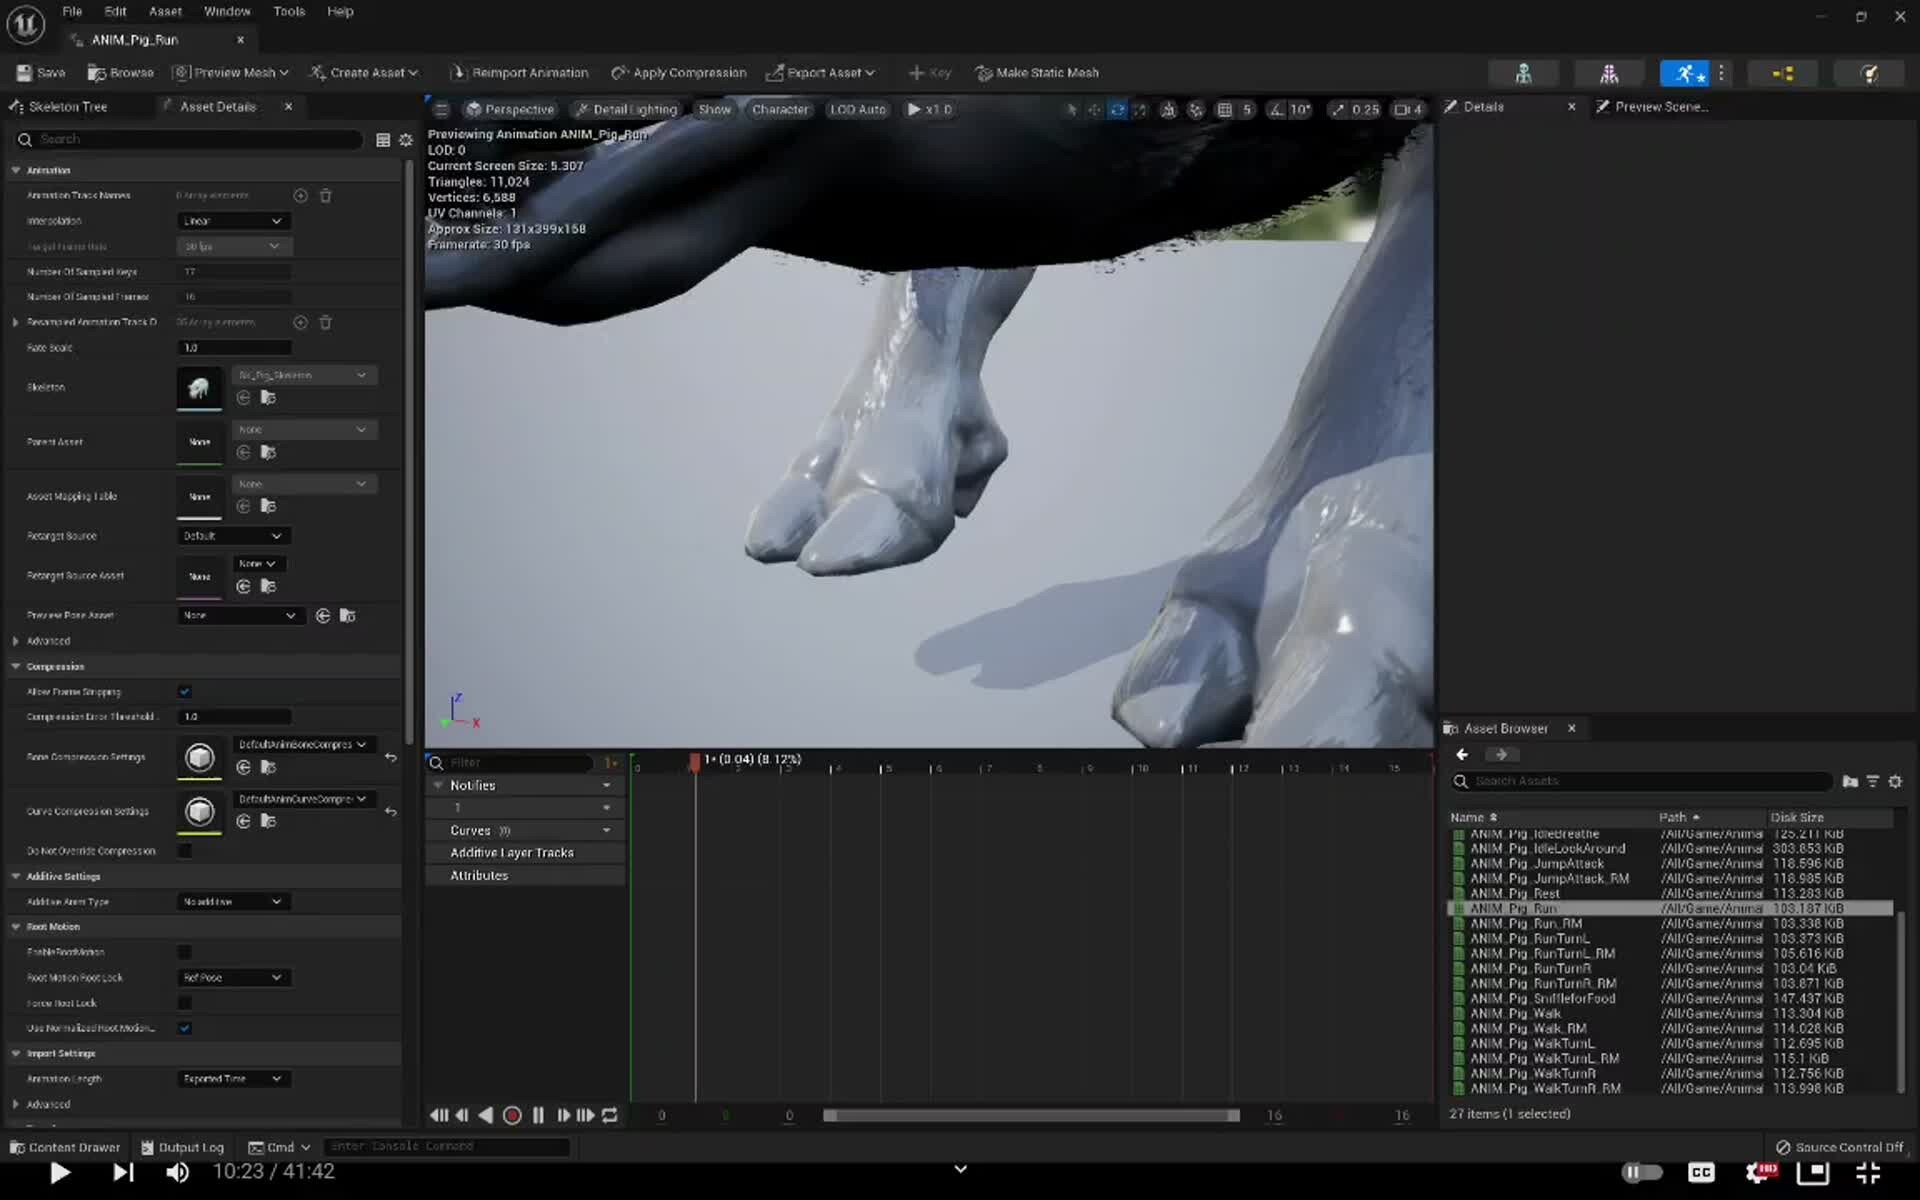Disable Allow Frame Stripping
The height and width of the screenshot is (1200, 1920).
pyautogui.click(x=184, y=691)
